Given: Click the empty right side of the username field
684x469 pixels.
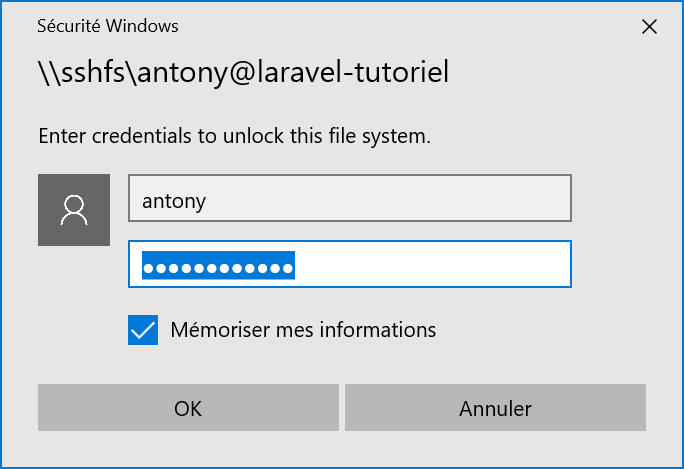Looking at the screenshot, I should (x=450, y=199).
